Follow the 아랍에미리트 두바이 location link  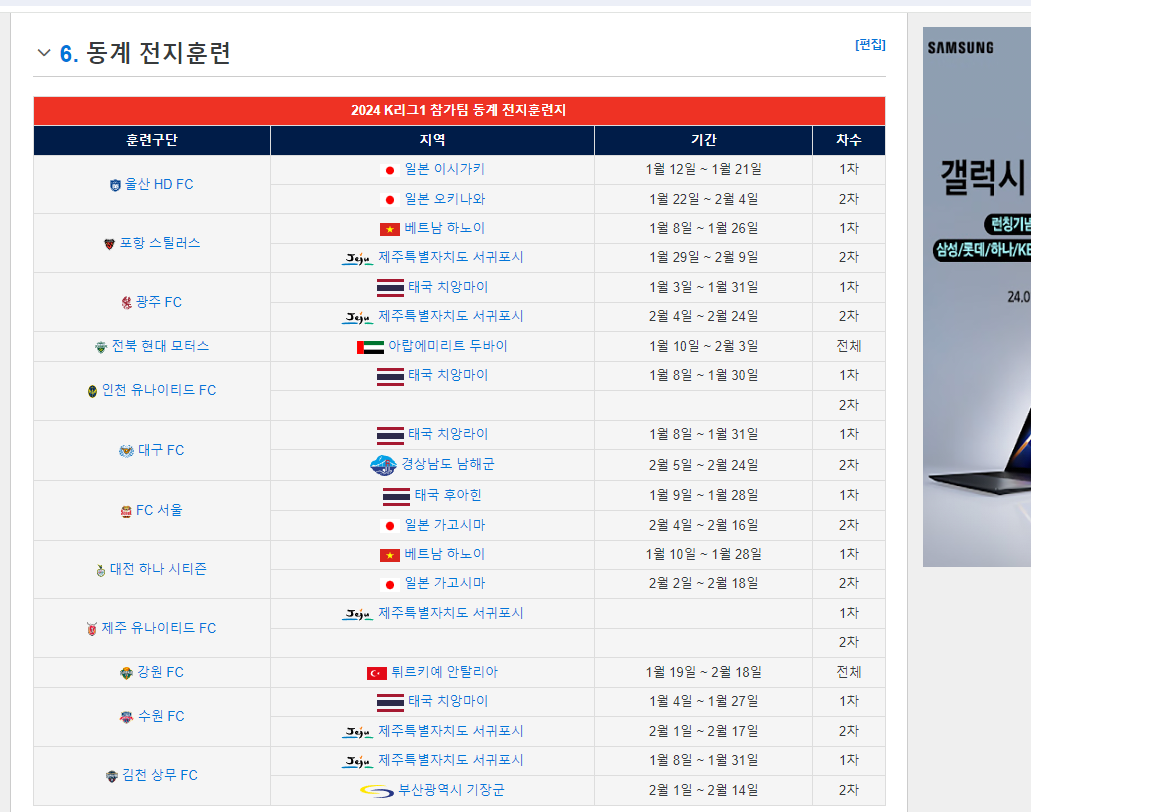[447, 346]
